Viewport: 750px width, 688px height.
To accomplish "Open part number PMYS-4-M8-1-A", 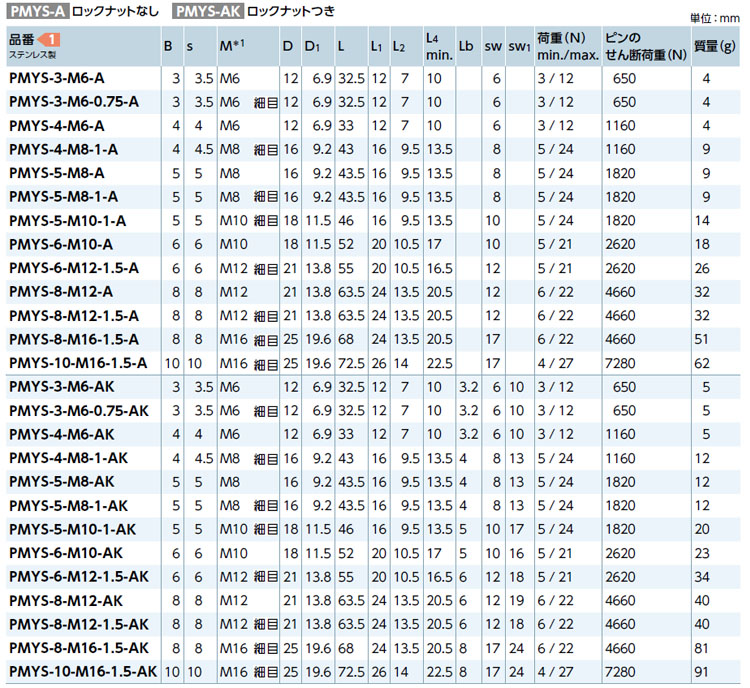I will point(63,149).
